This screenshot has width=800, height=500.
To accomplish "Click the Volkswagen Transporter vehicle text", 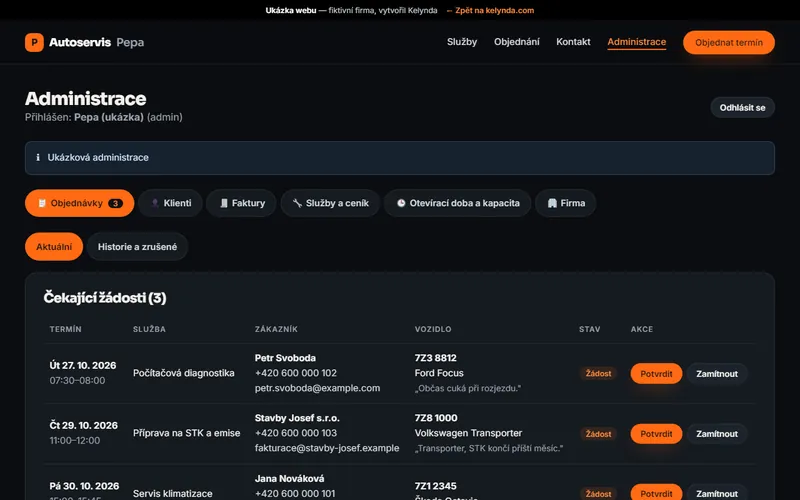I will (x=468, y=433).
